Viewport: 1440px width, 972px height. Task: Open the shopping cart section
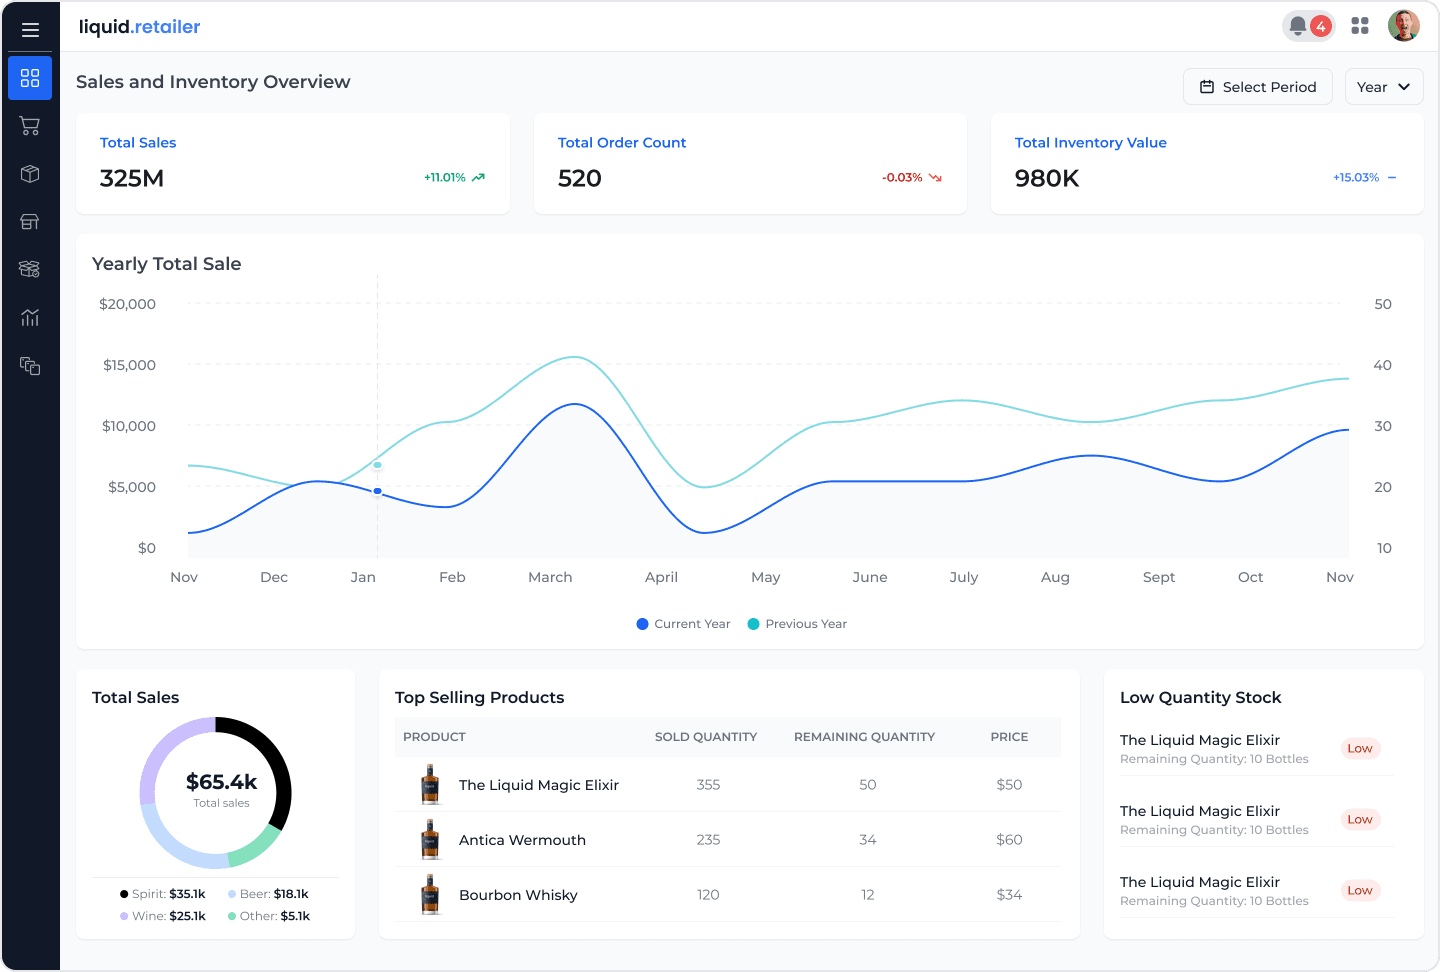pos(30,126)
